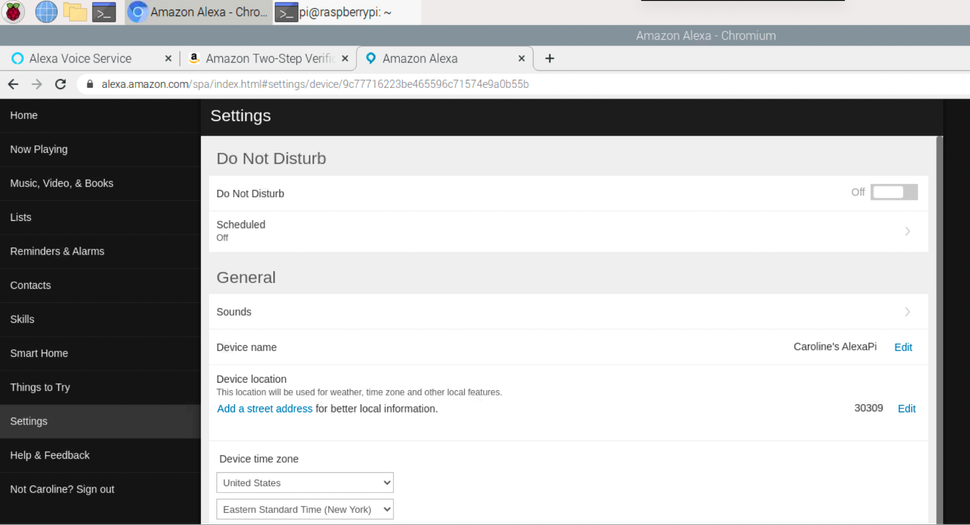Open Smart Home in the sidebar
The width and height of the screenshot is (970, 525).
coord(39,353)
